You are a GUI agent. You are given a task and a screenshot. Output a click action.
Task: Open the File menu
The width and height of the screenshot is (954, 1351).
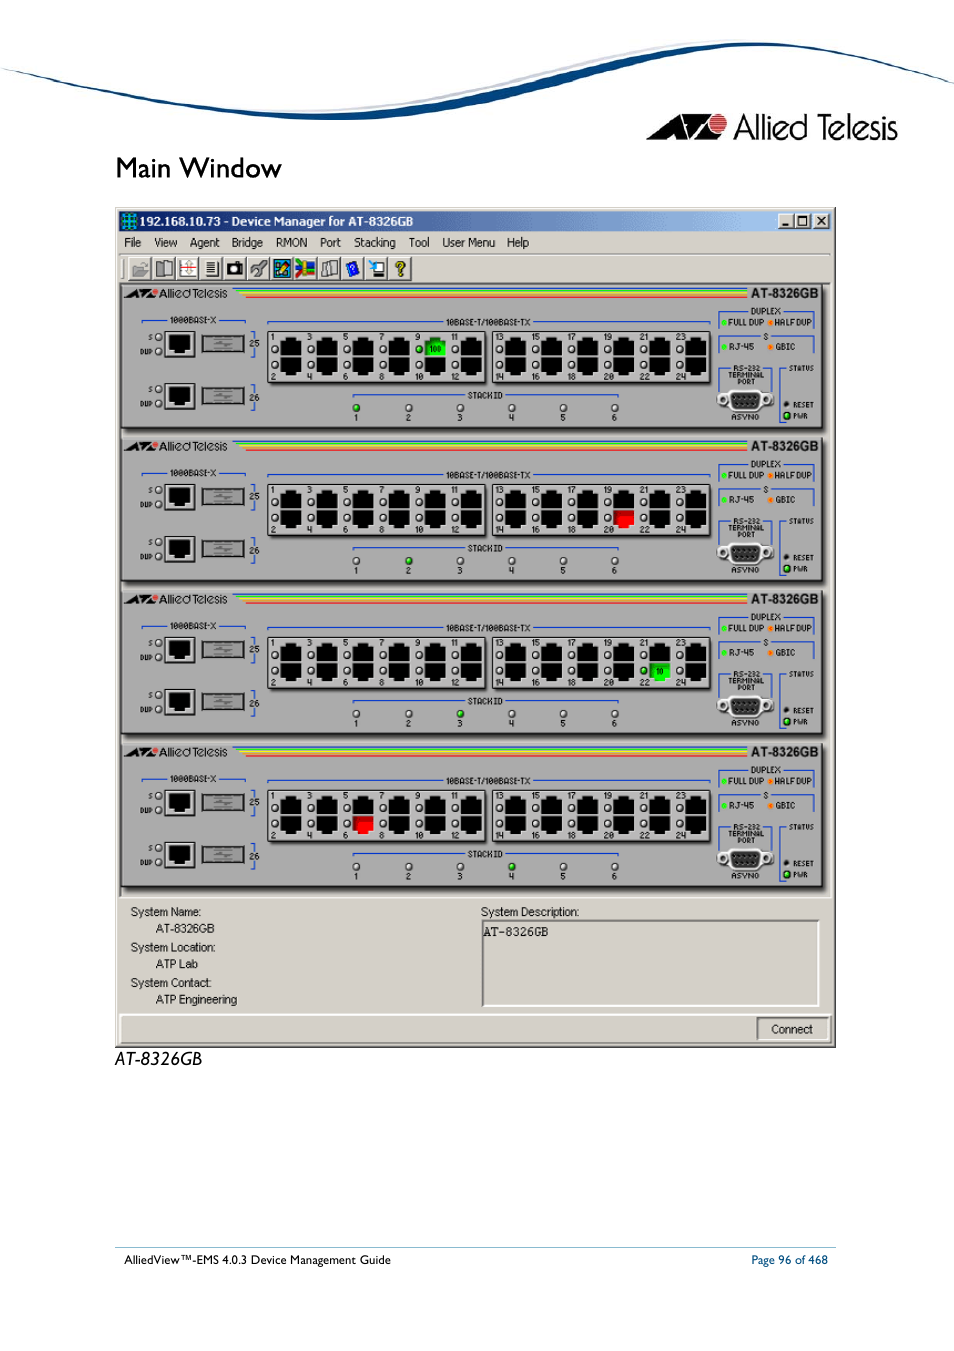pyautogui.click(x=133, y=243)
